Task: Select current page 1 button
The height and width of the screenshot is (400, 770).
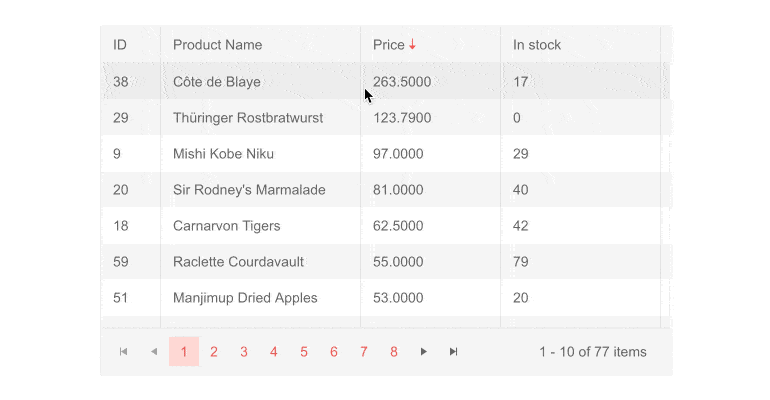Action: click(184, 351)
